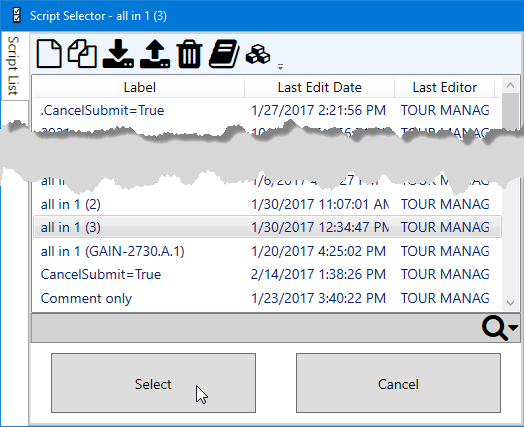This screenshot has height=427, width=524.
Task: Sort by Last Editor column header
Action: (x=444, y=87)
